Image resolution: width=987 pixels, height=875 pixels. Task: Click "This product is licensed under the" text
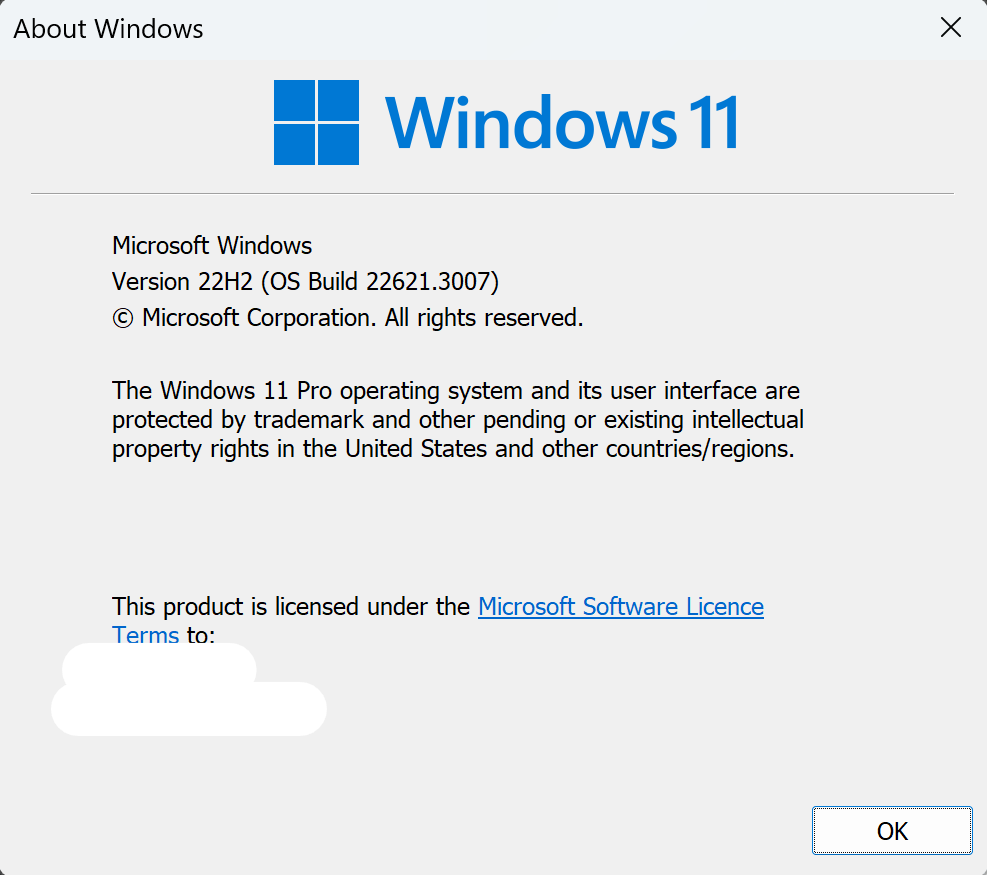pos(291,607)
